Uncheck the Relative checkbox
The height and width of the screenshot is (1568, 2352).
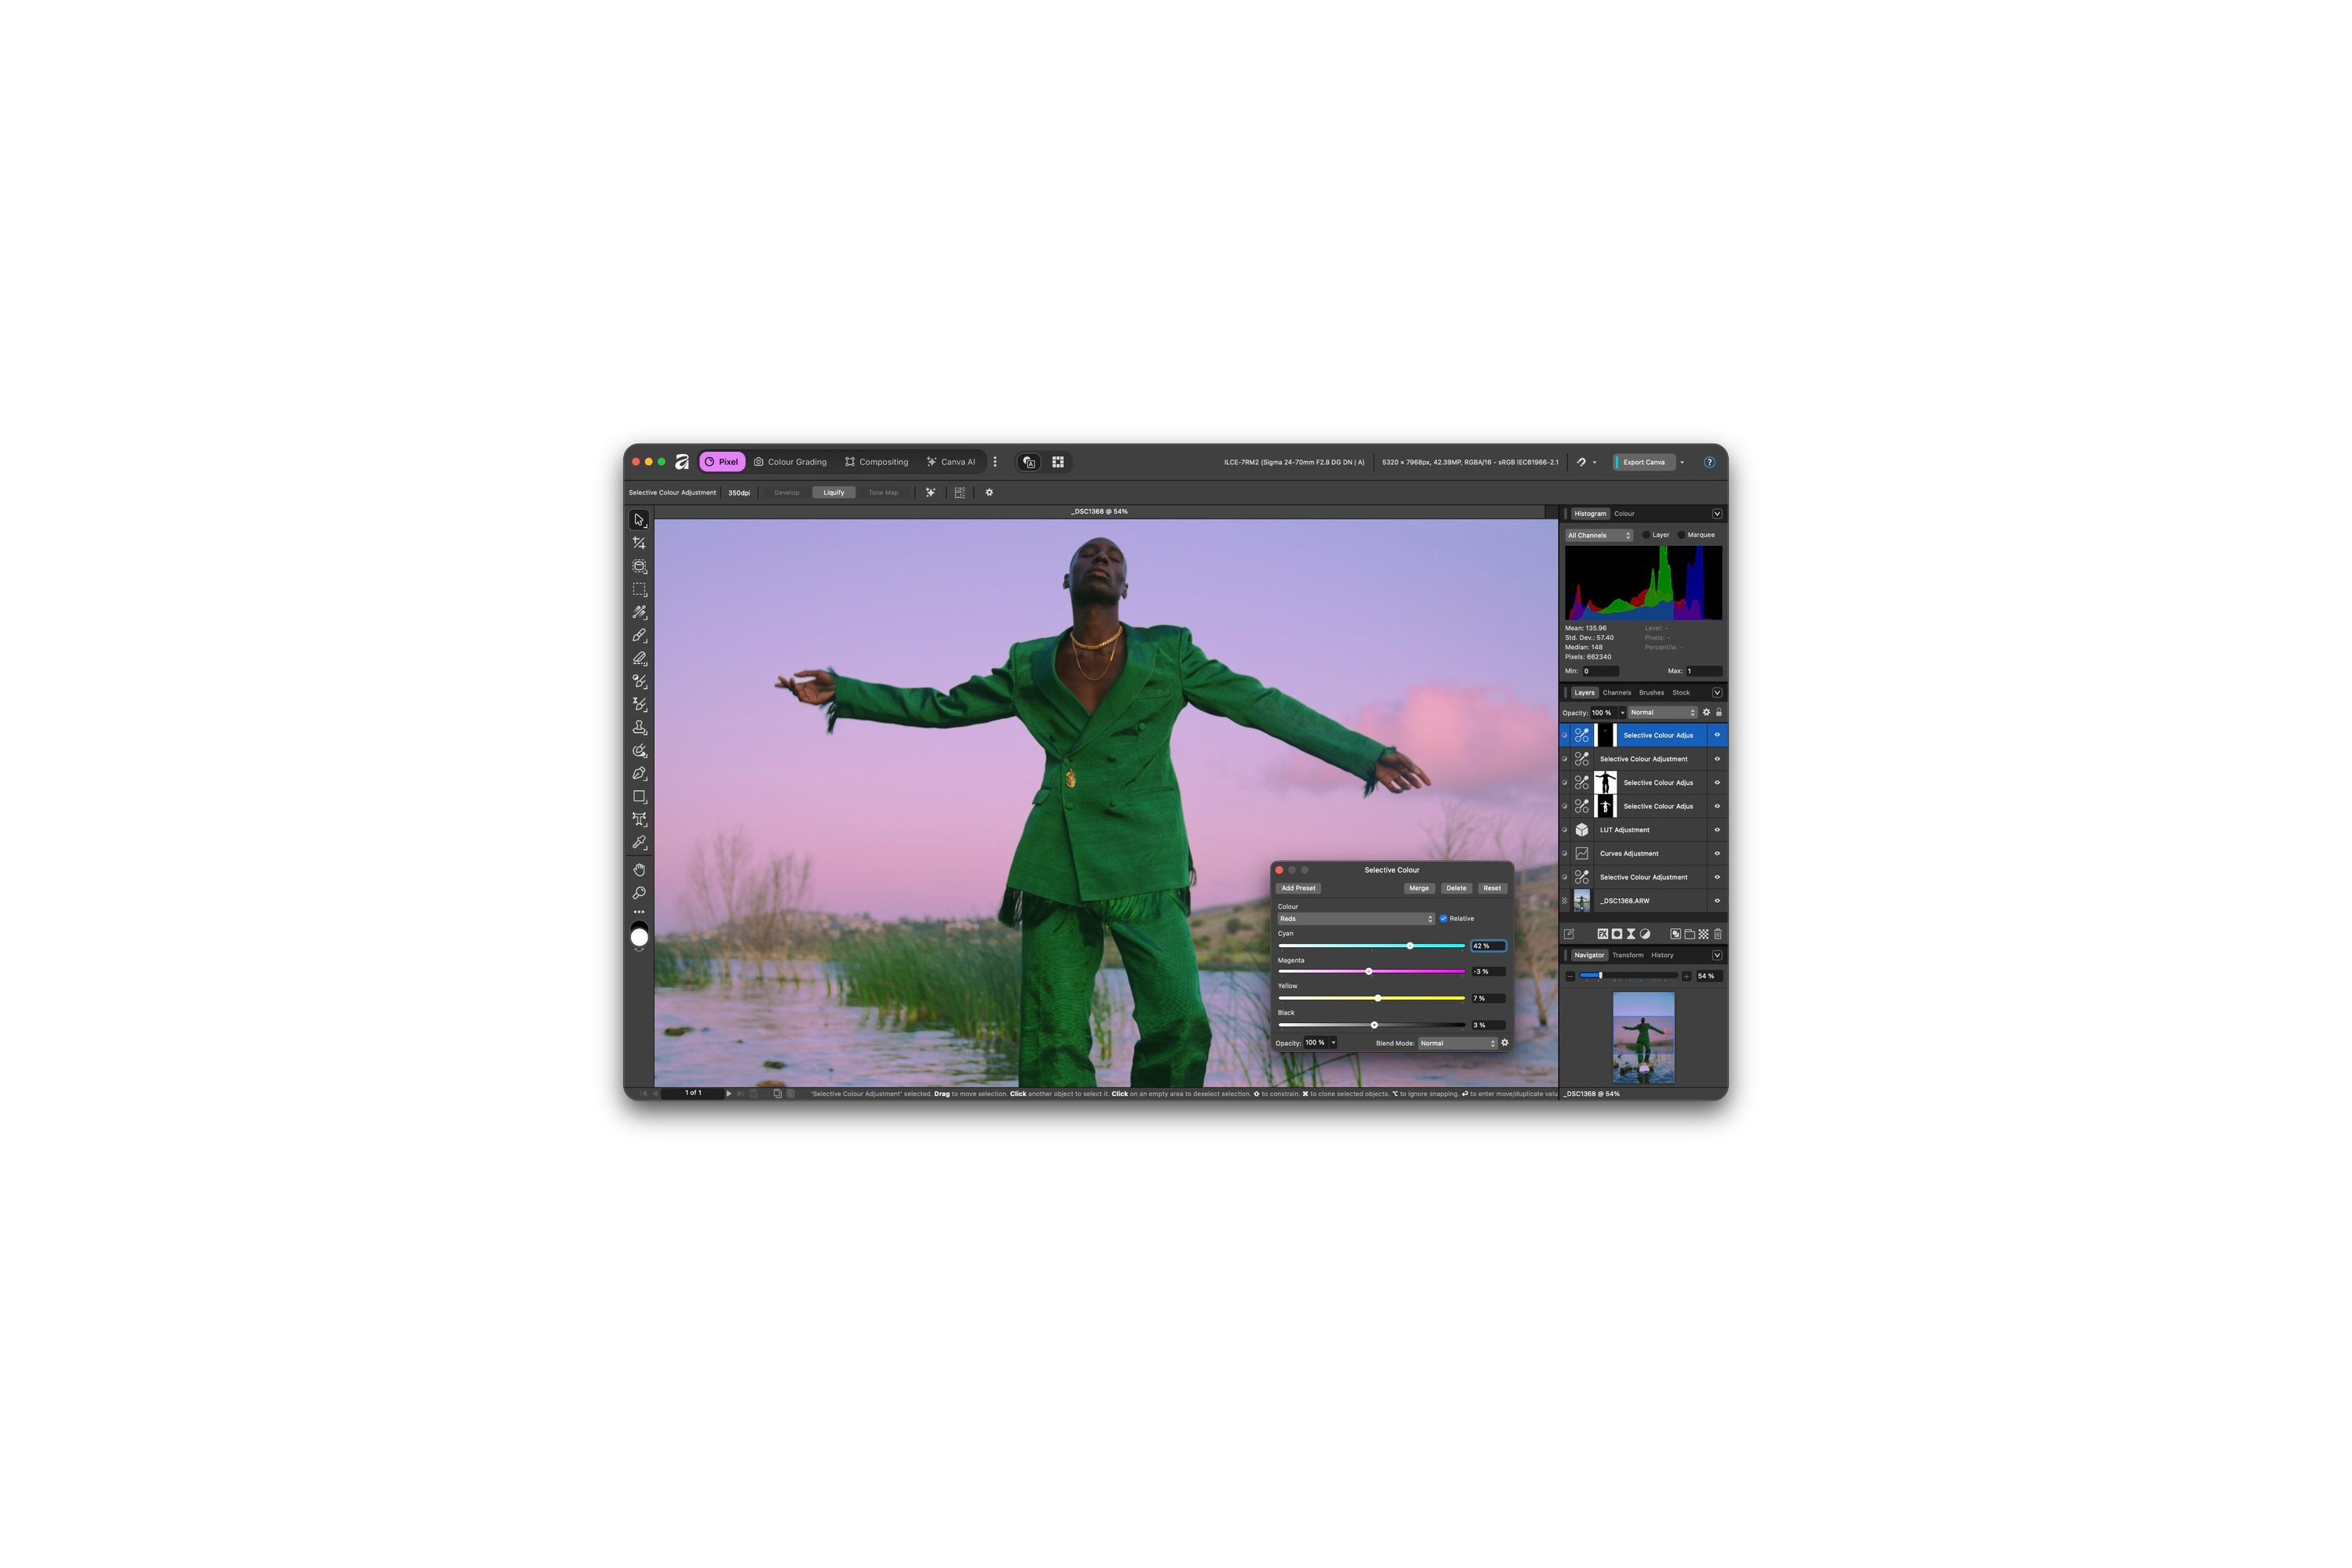[x=1443, y=918]
